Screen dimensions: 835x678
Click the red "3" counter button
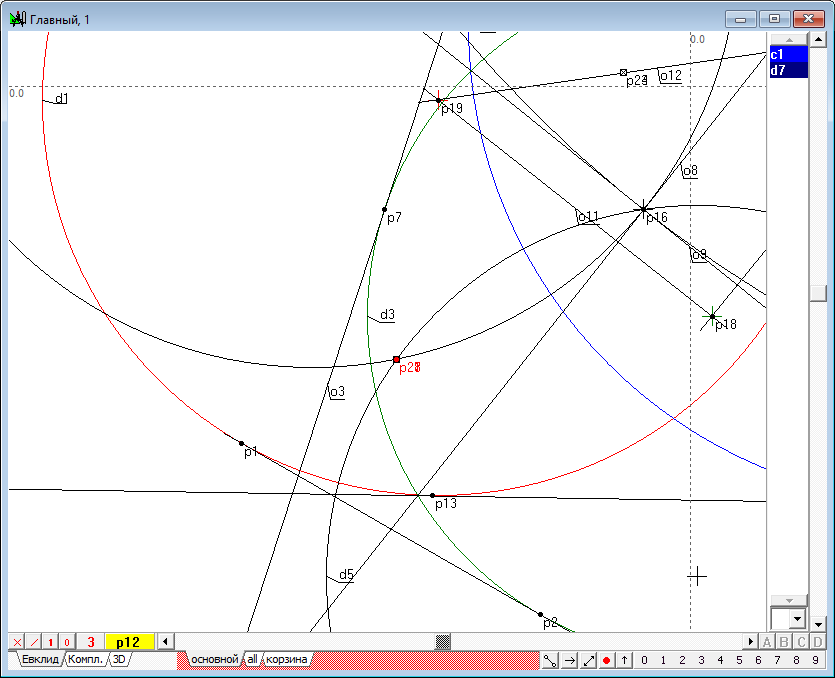tap(91, 642)
